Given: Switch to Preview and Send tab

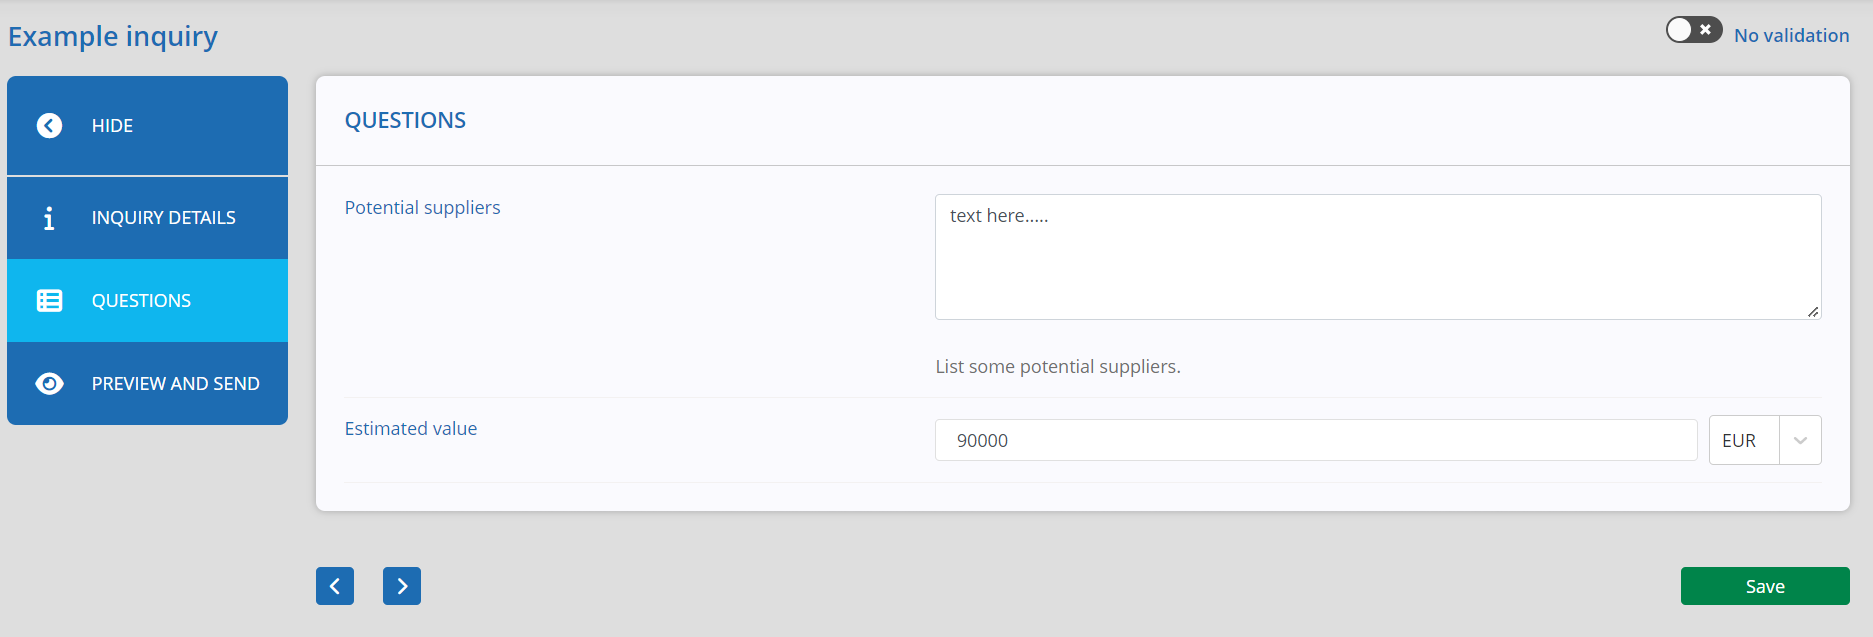Looking at the screenshot, I should pyautogui.click(x=147, y=384).
